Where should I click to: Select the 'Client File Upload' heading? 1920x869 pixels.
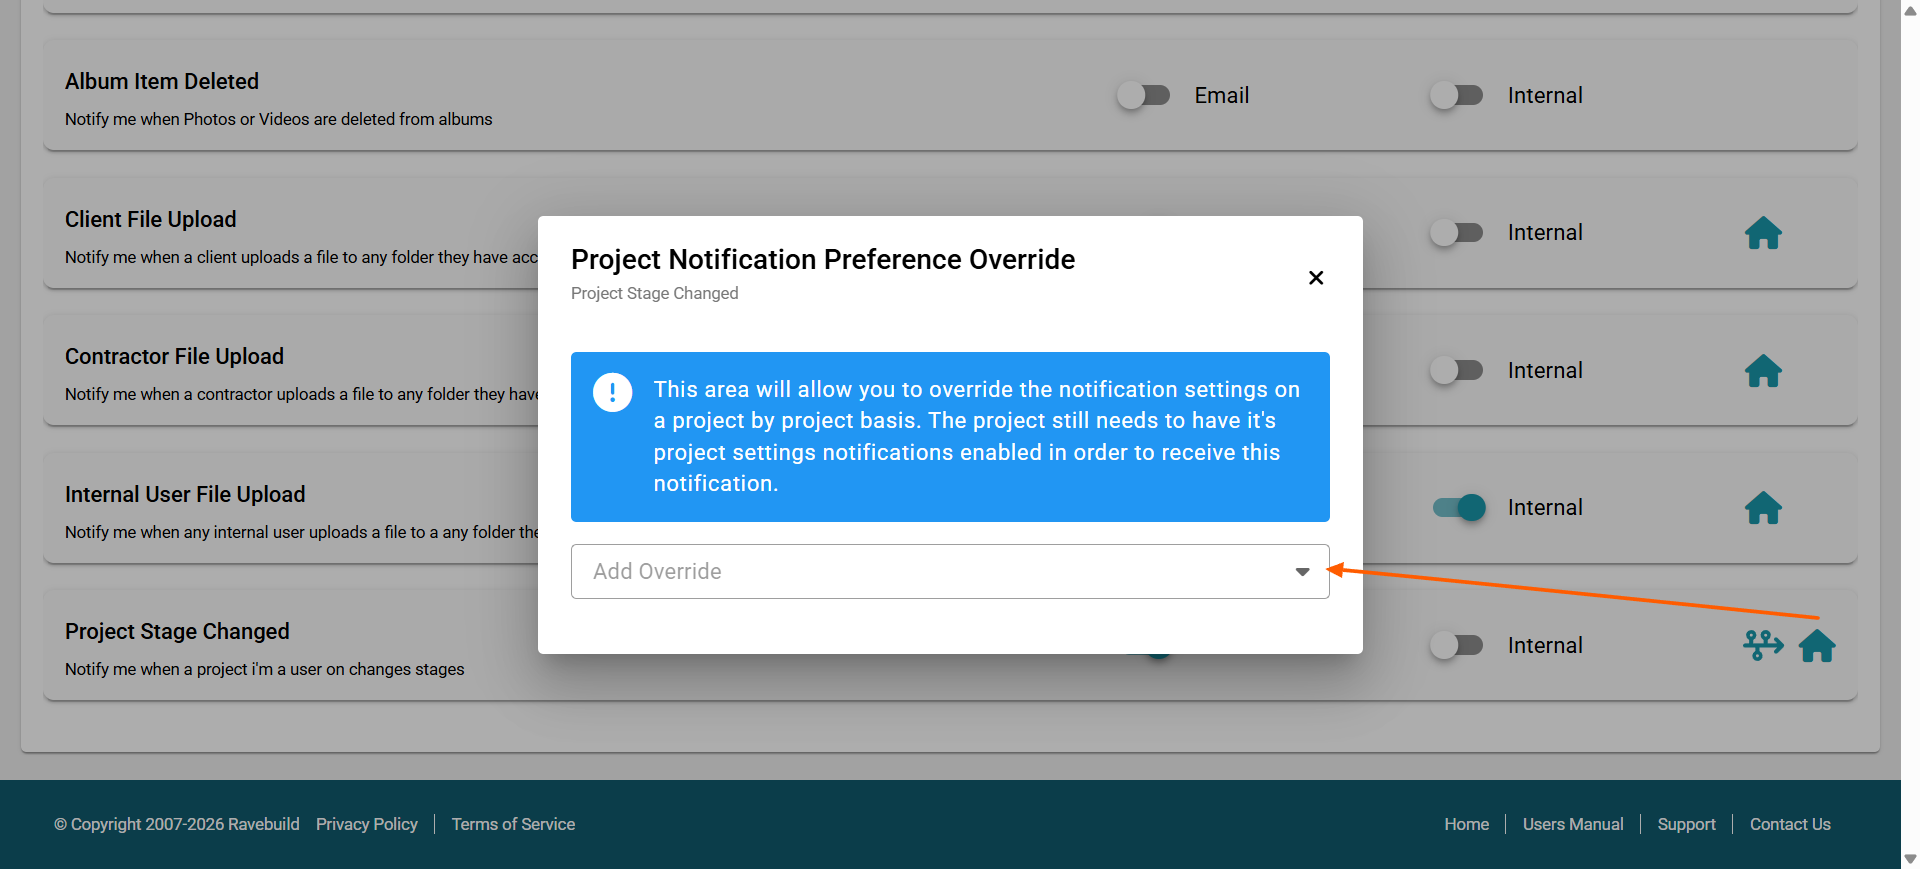point(151,219)
